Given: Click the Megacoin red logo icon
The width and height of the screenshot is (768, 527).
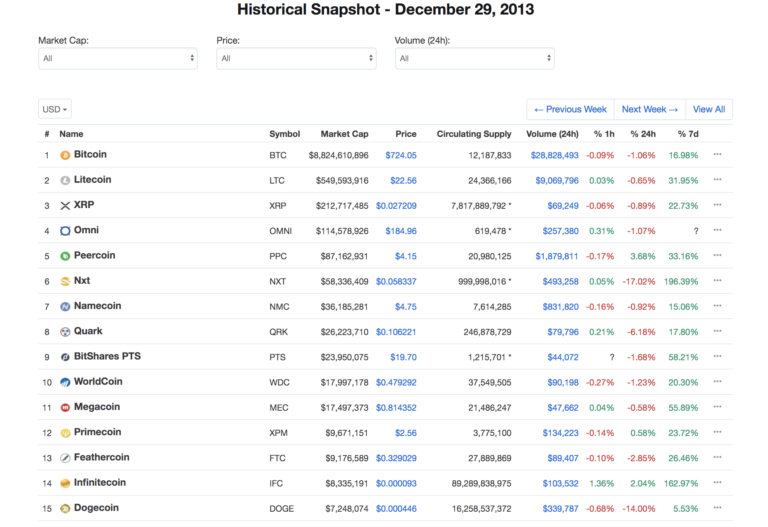Looking at the screenshot, I should click(65, 408).
